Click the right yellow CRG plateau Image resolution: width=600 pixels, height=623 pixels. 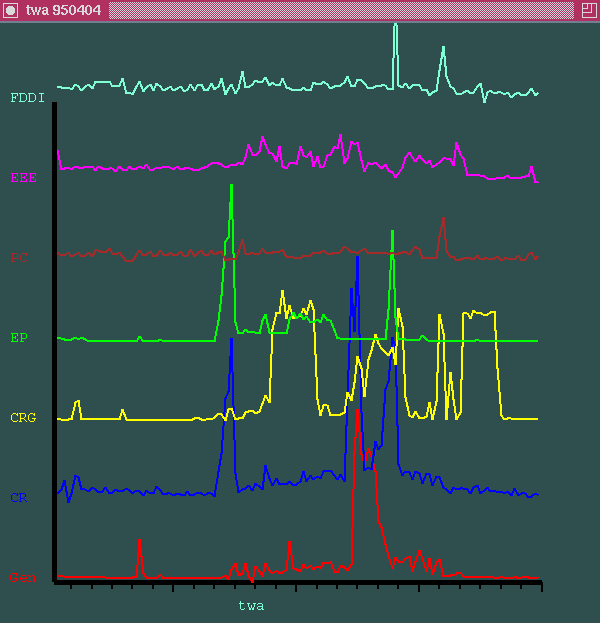479,314
